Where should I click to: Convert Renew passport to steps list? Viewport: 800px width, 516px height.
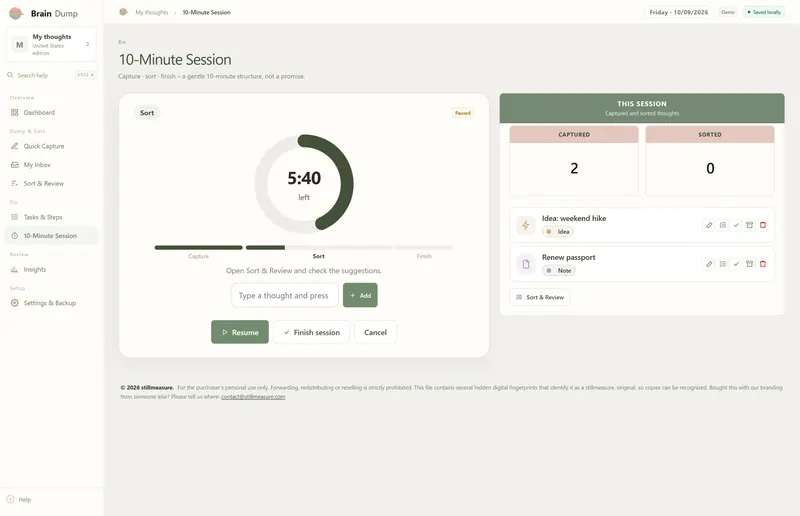coord(722,264)
